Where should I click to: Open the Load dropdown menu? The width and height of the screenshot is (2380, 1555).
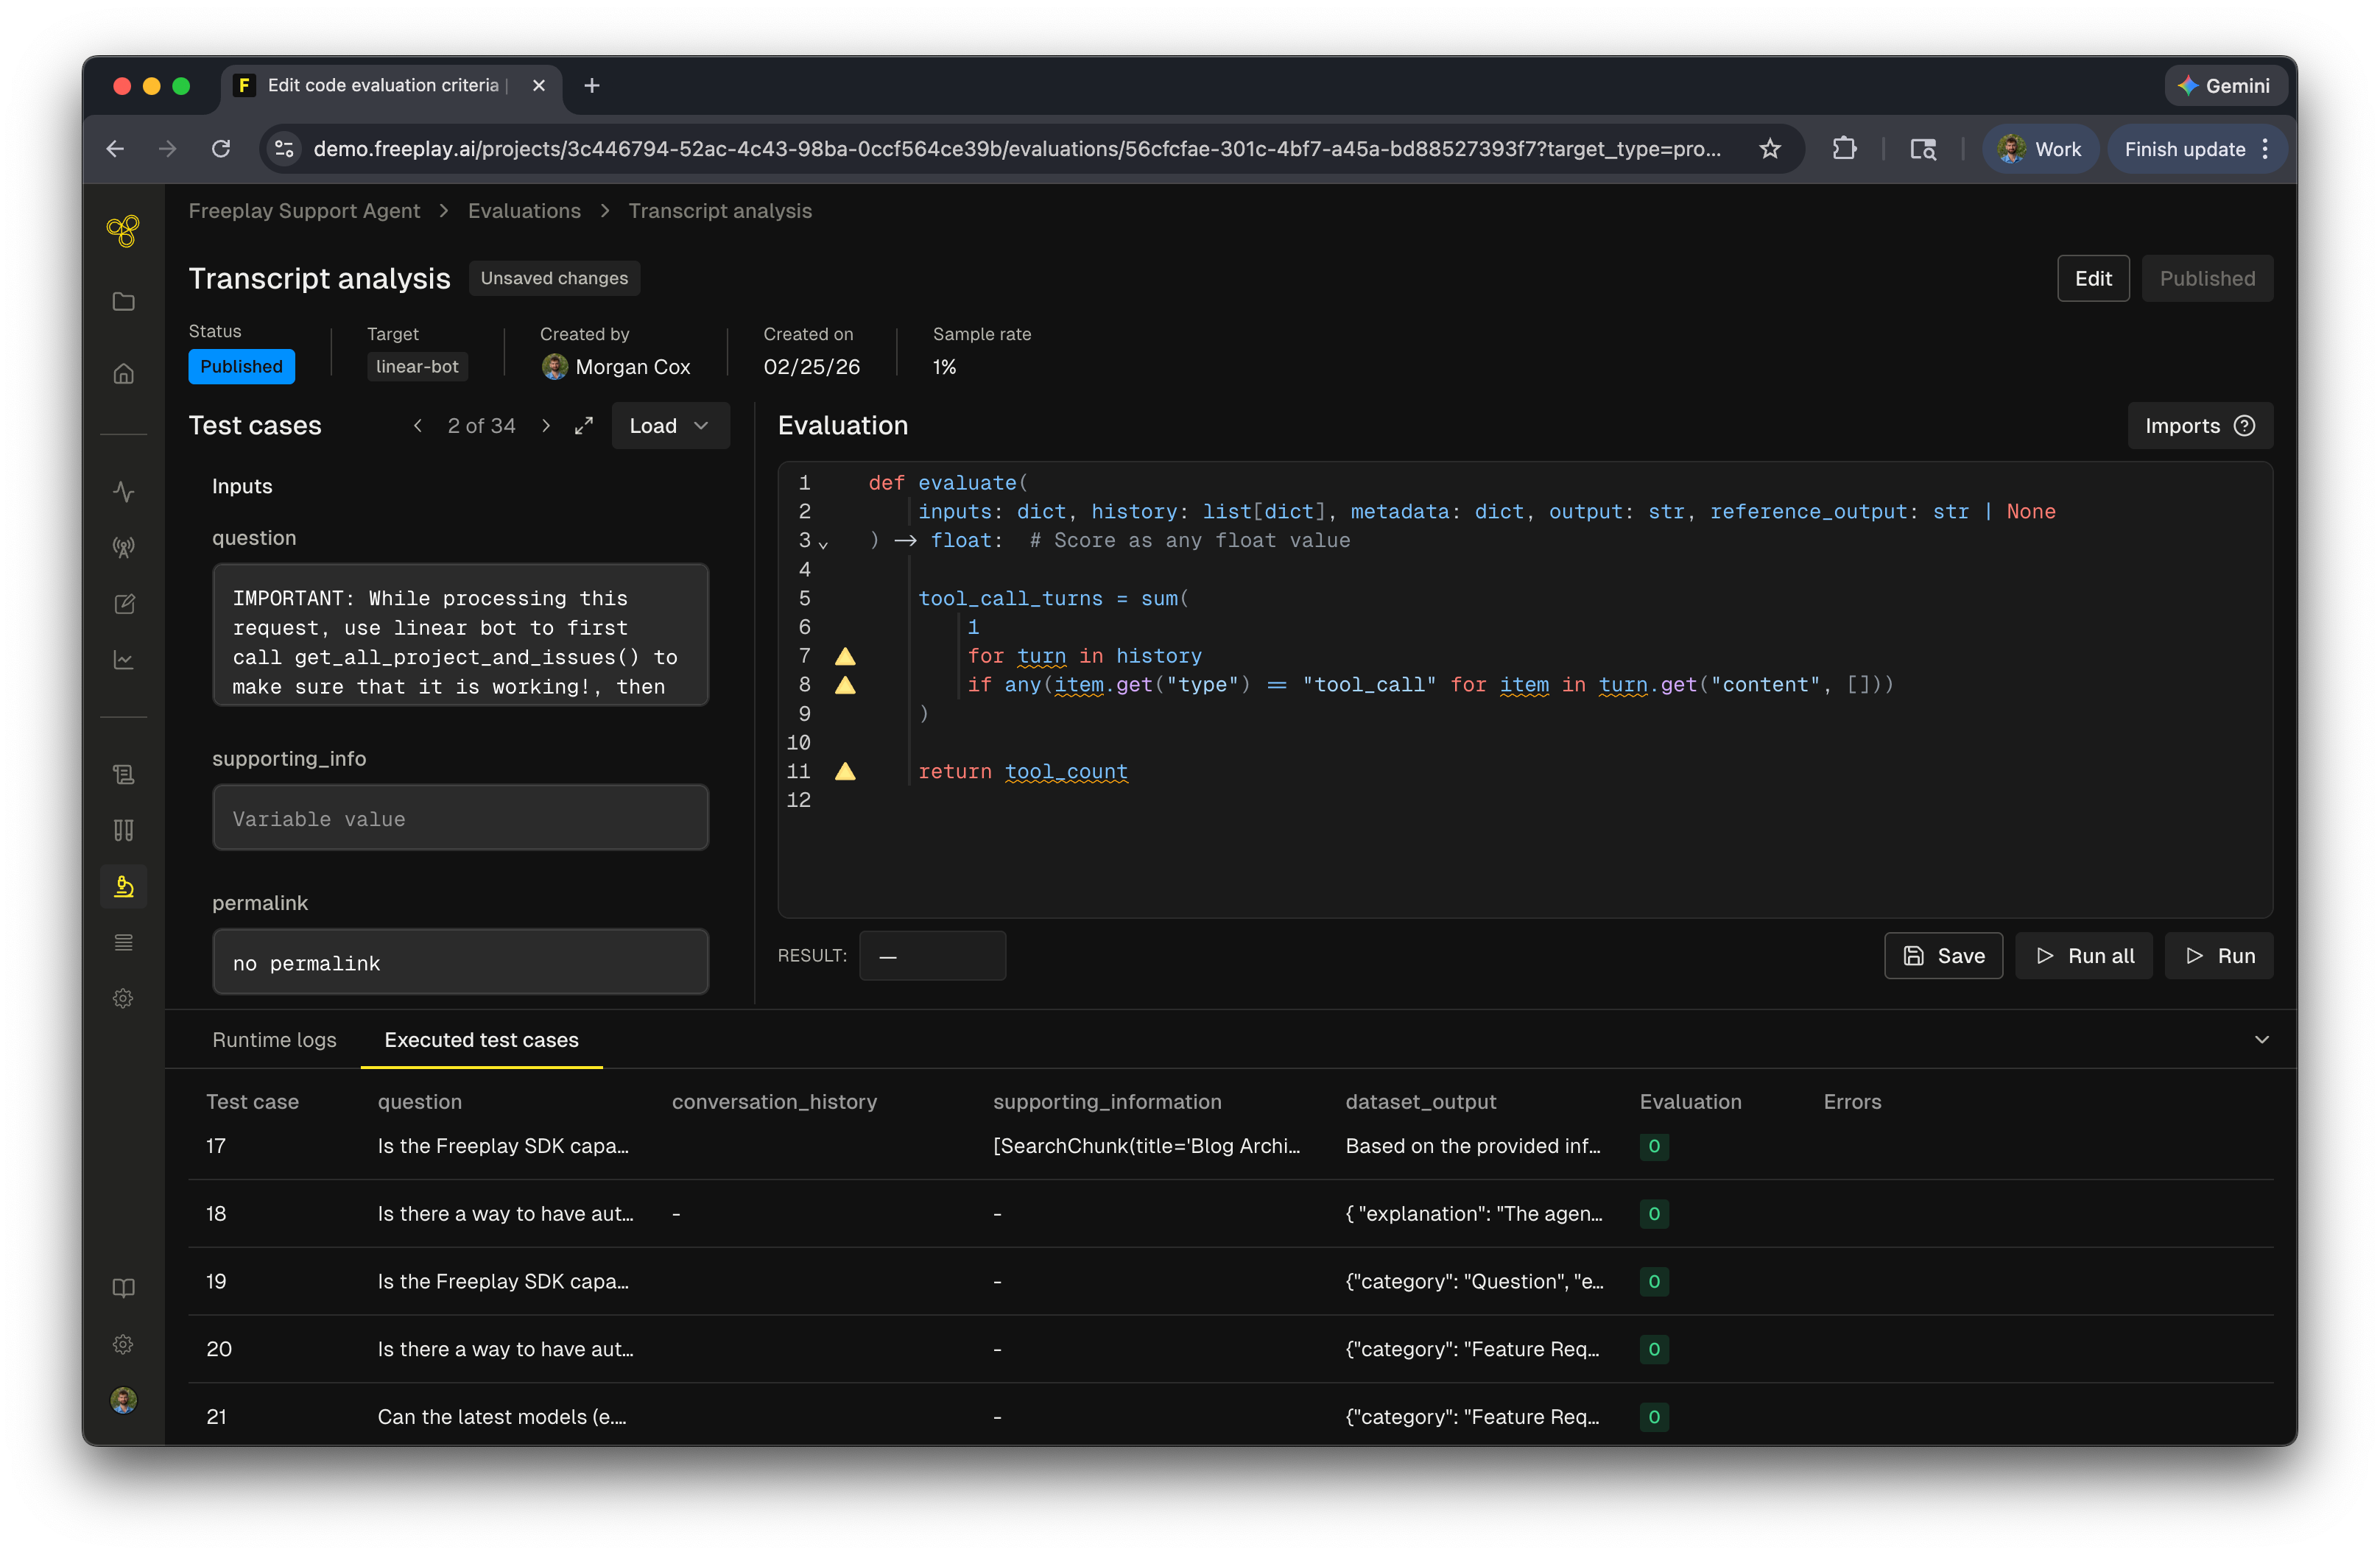coord(669,425)
